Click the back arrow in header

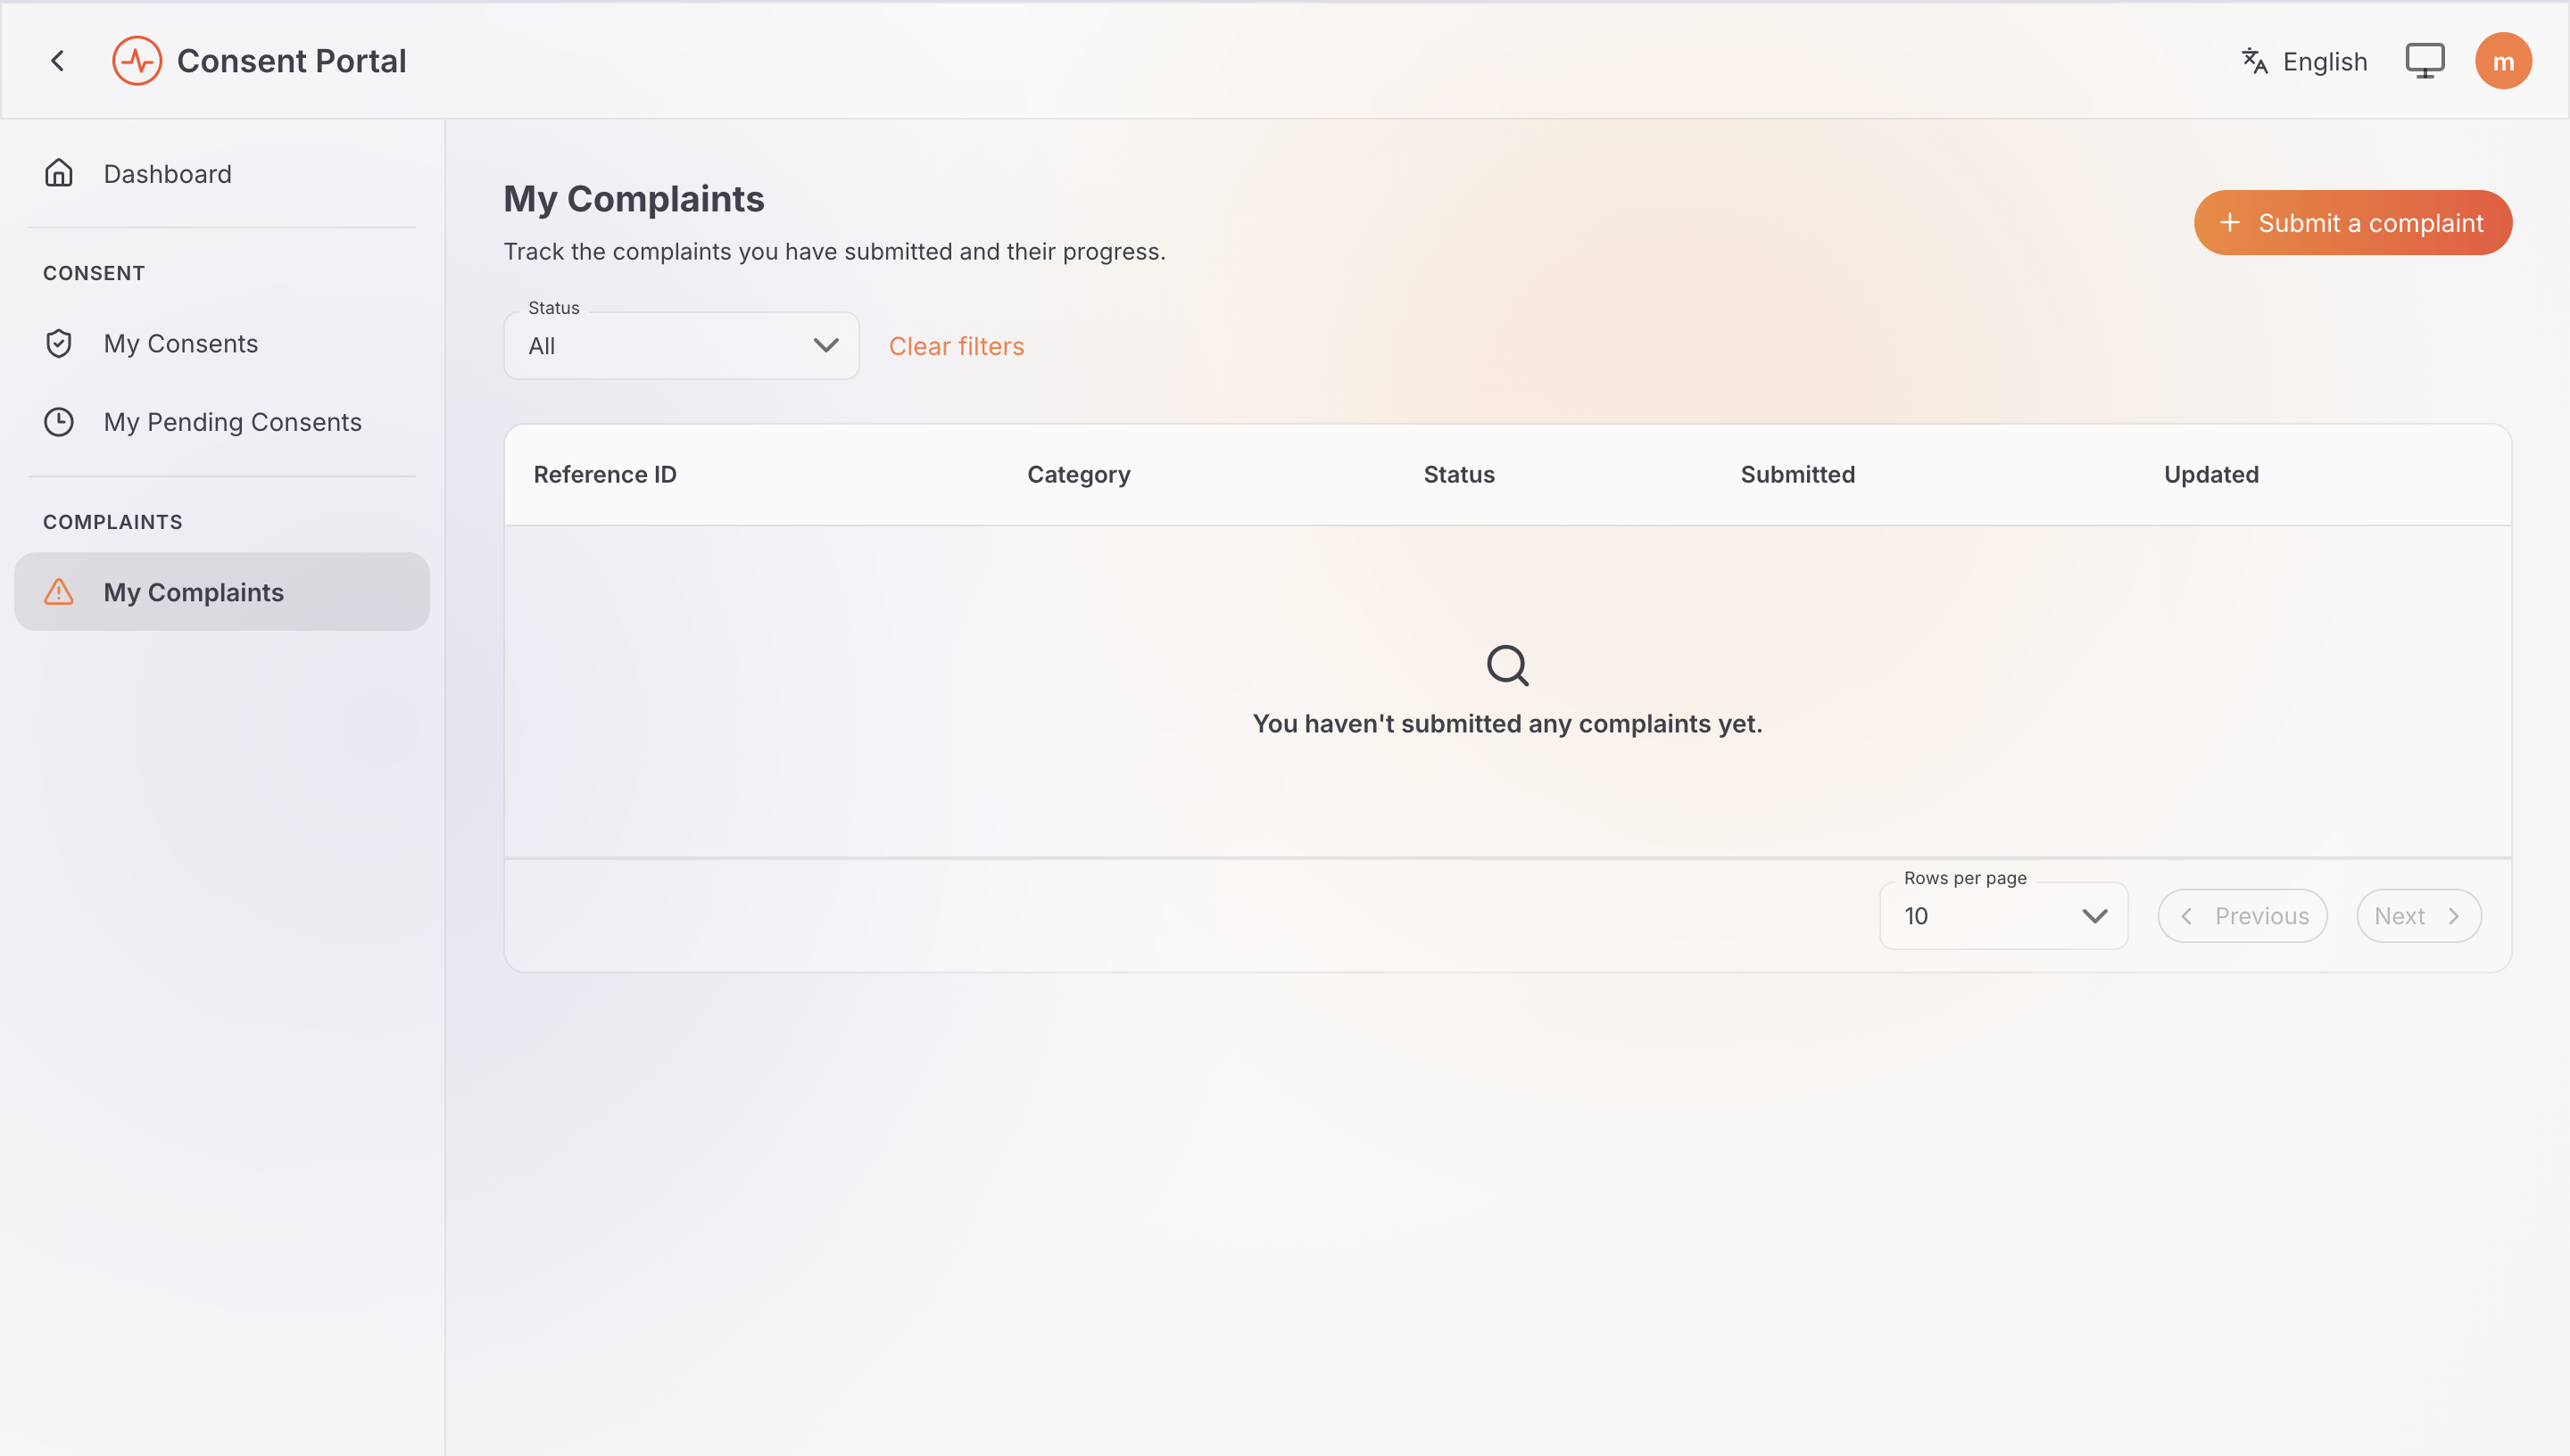[x=58, y=61]
